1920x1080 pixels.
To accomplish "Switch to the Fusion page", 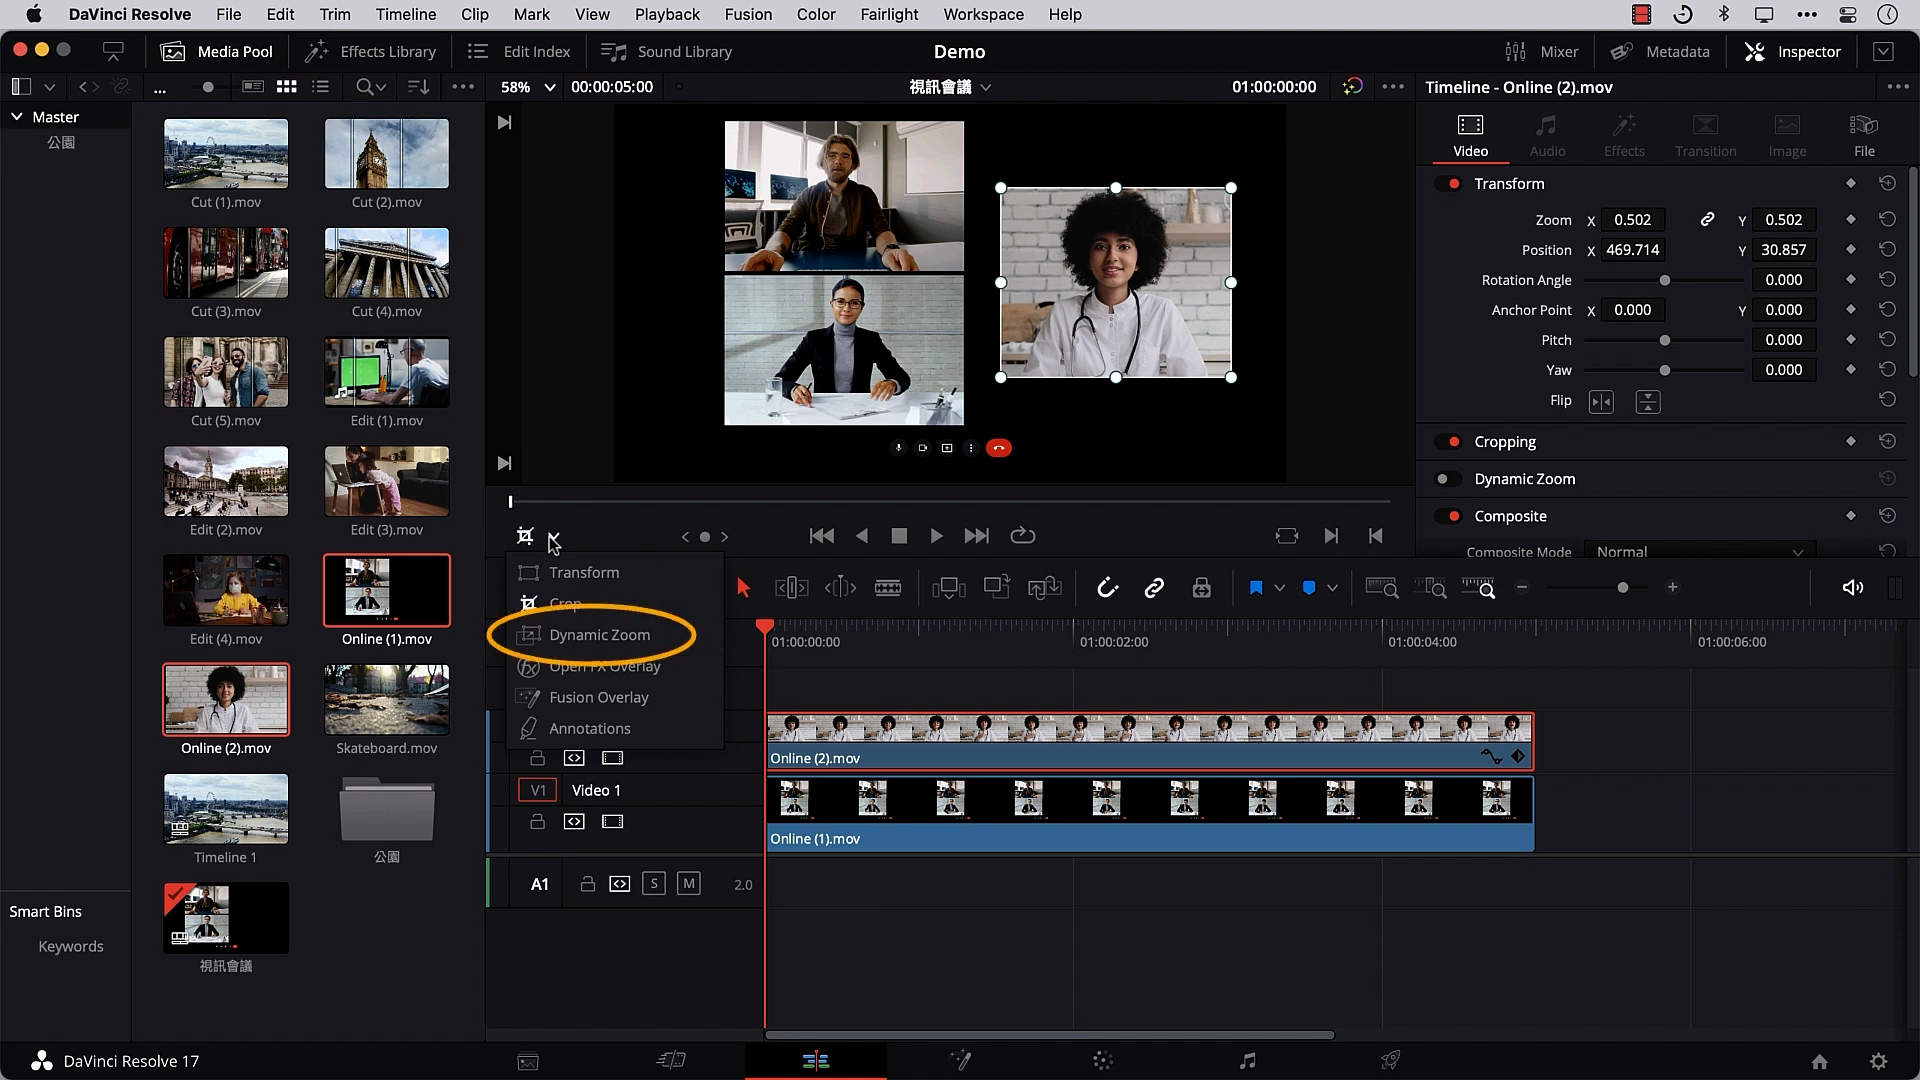I will pyautogui.click(x=962, y=1060).
